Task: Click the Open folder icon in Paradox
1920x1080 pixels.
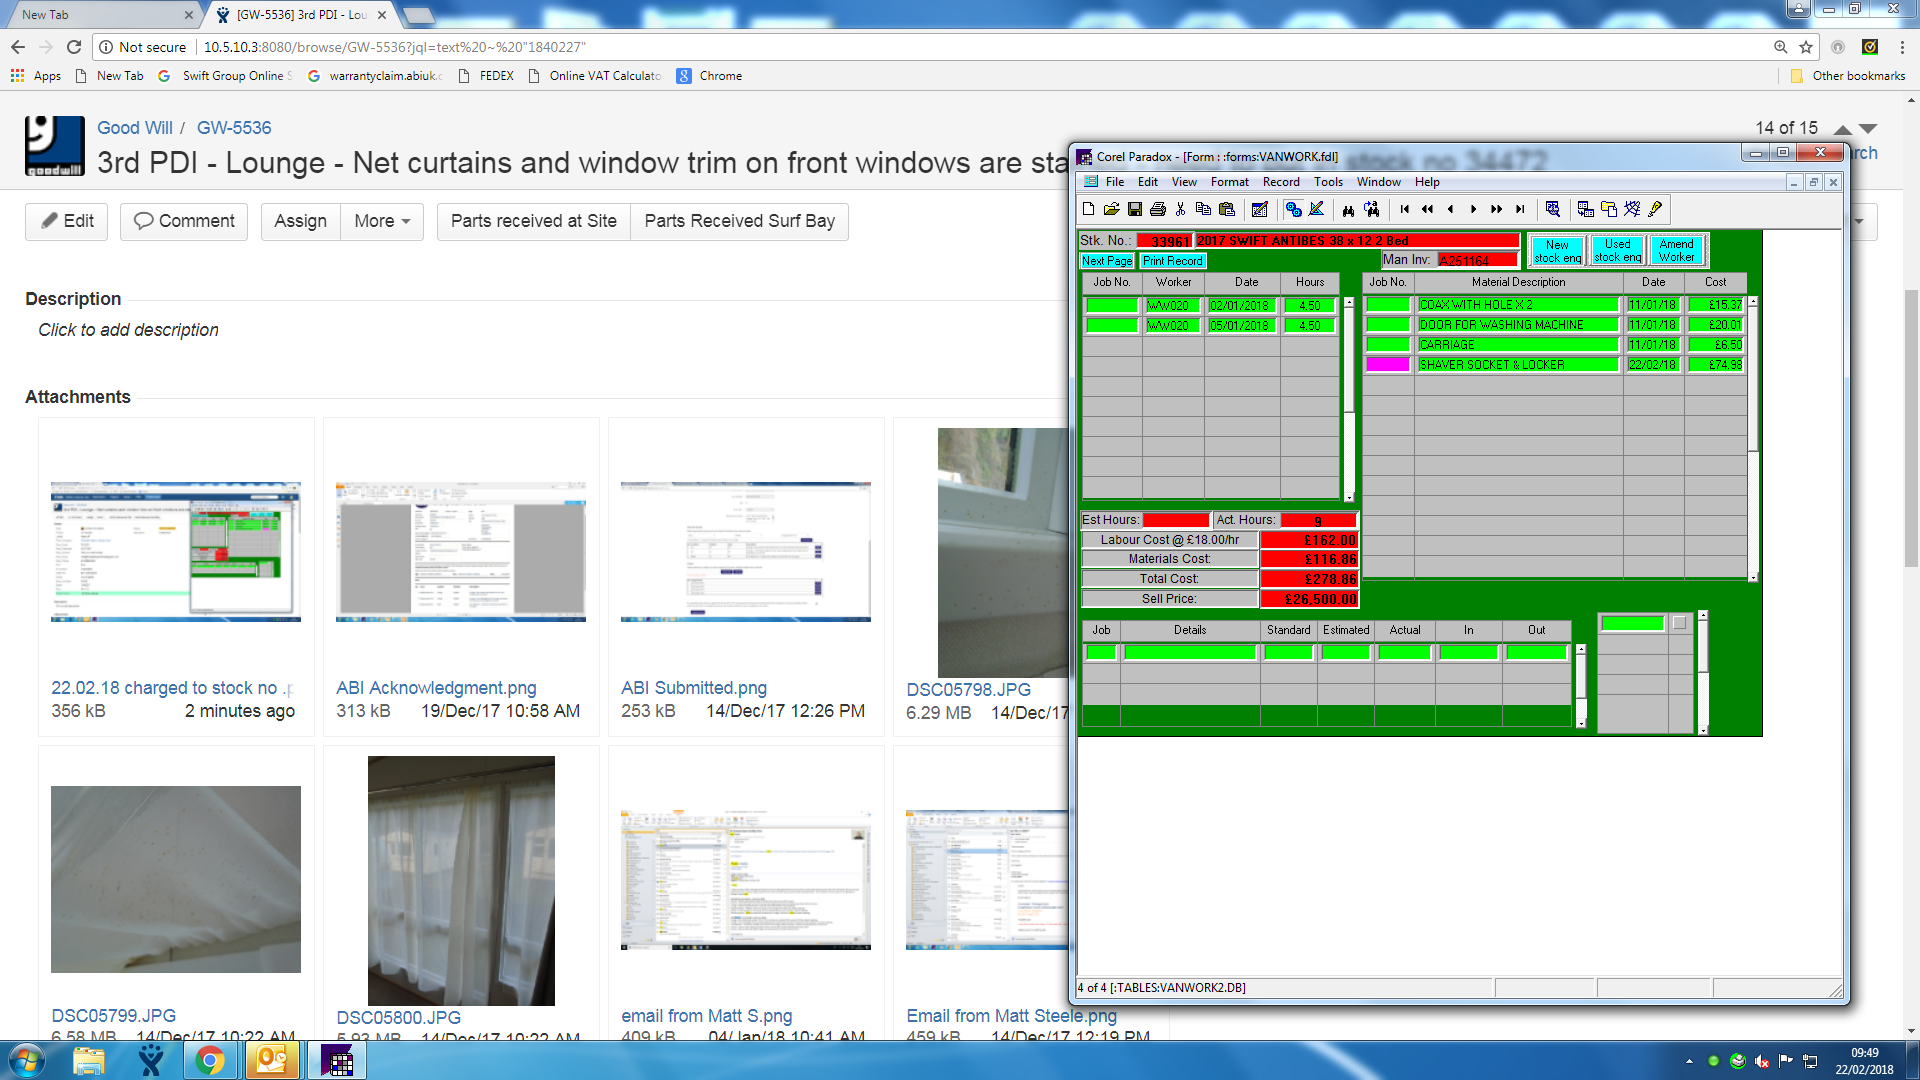Action: [1111, 209]
